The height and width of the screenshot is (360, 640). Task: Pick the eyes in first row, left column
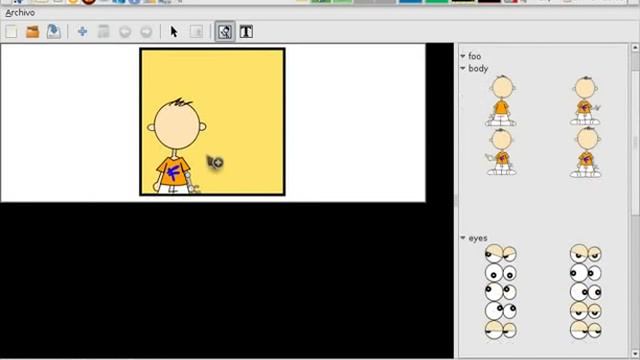click(x=500, y=253)
